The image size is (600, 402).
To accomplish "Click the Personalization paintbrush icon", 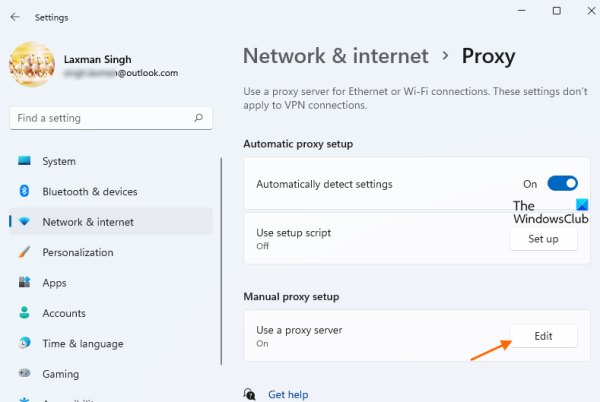I will point(25,252).
